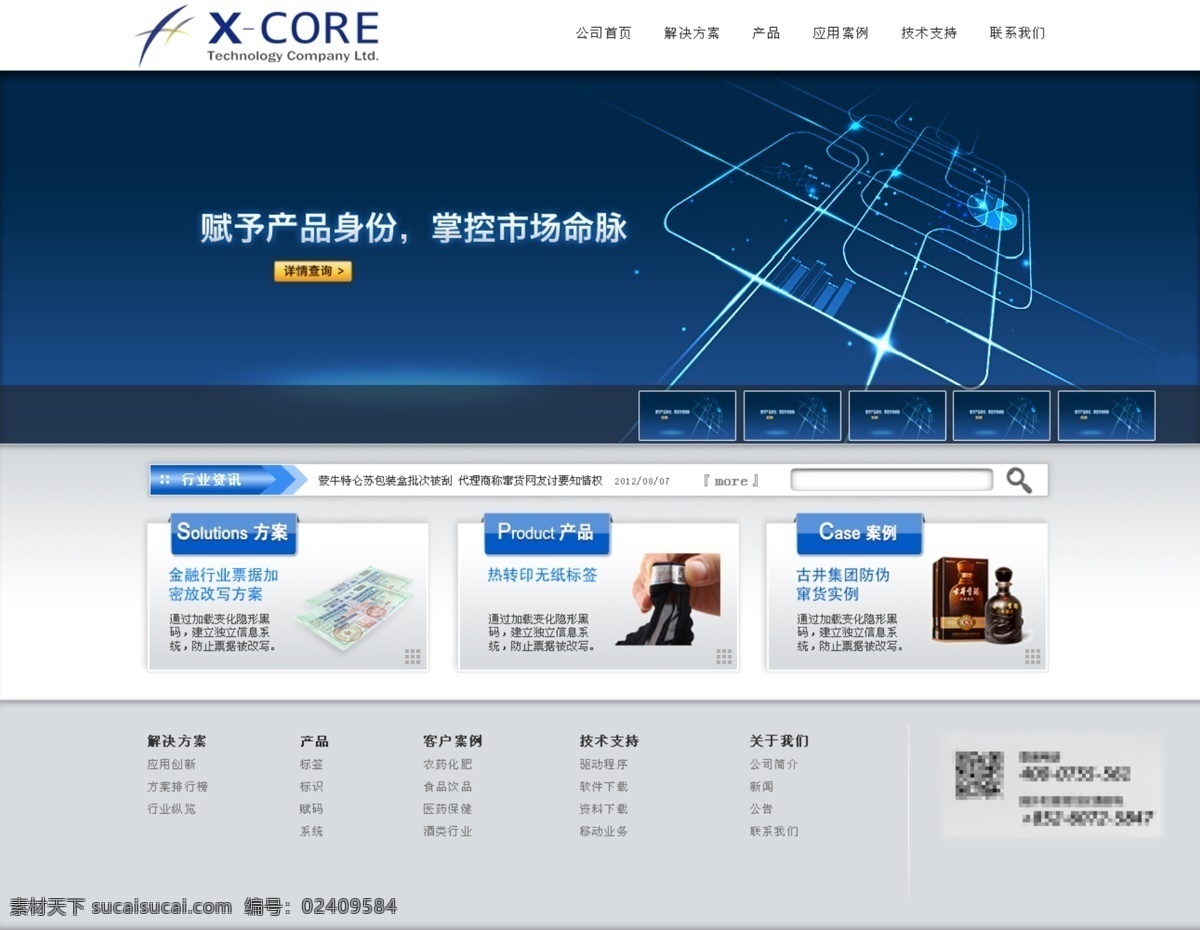
Task: Select rightmost banner carousel thumbnail
Action: tap(1106, 416)
